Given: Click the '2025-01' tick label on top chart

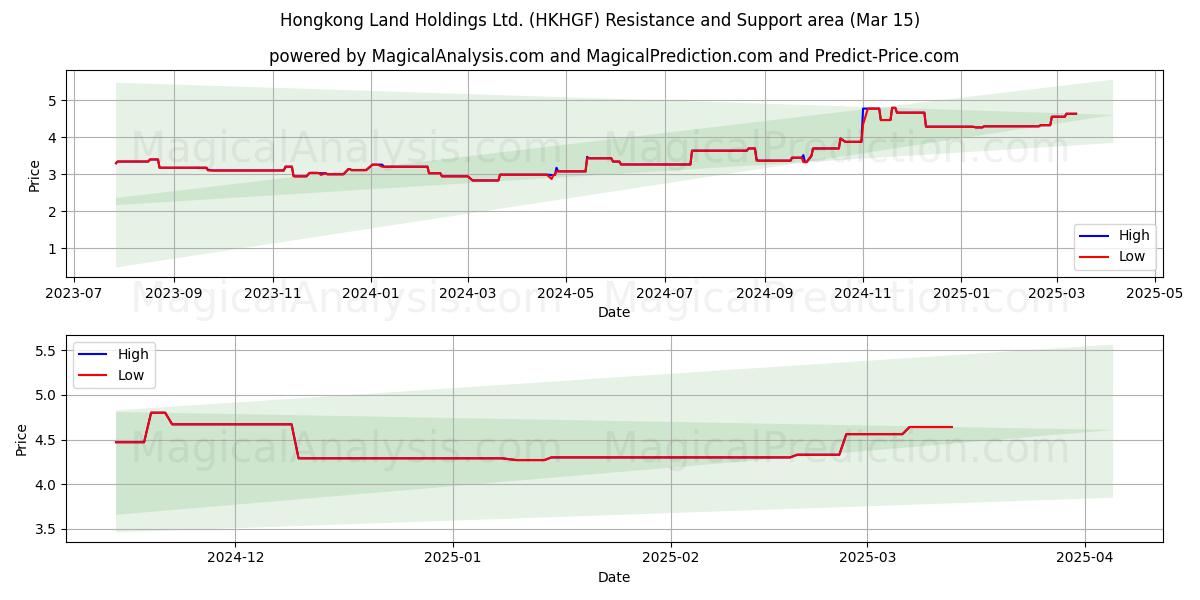Looking at the screenshot, I should tap(961, 293).
